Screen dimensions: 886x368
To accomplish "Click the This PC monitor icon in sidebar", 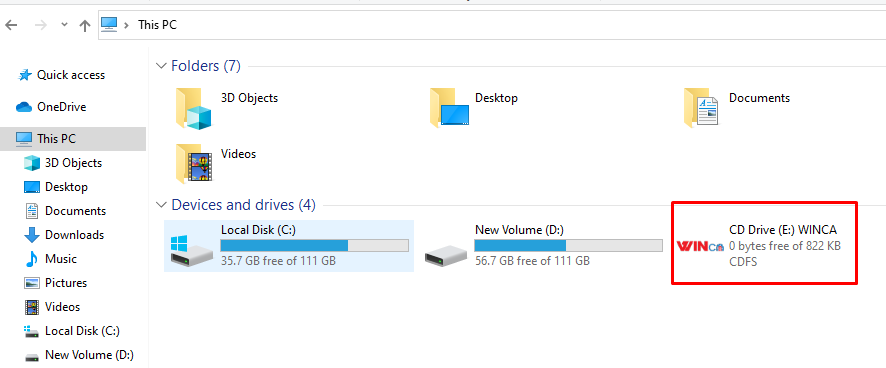I will [24, 138].
